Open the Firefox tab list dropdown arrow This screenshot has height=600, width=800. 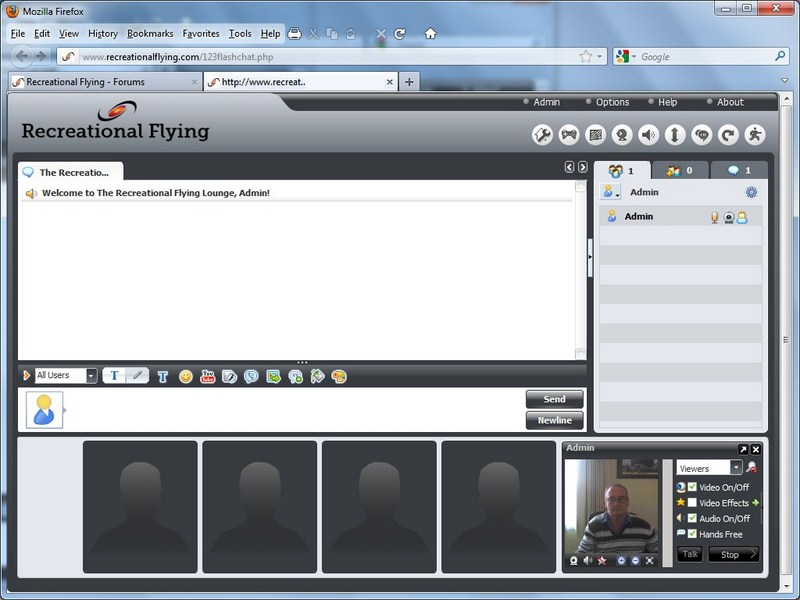(785, 81)
